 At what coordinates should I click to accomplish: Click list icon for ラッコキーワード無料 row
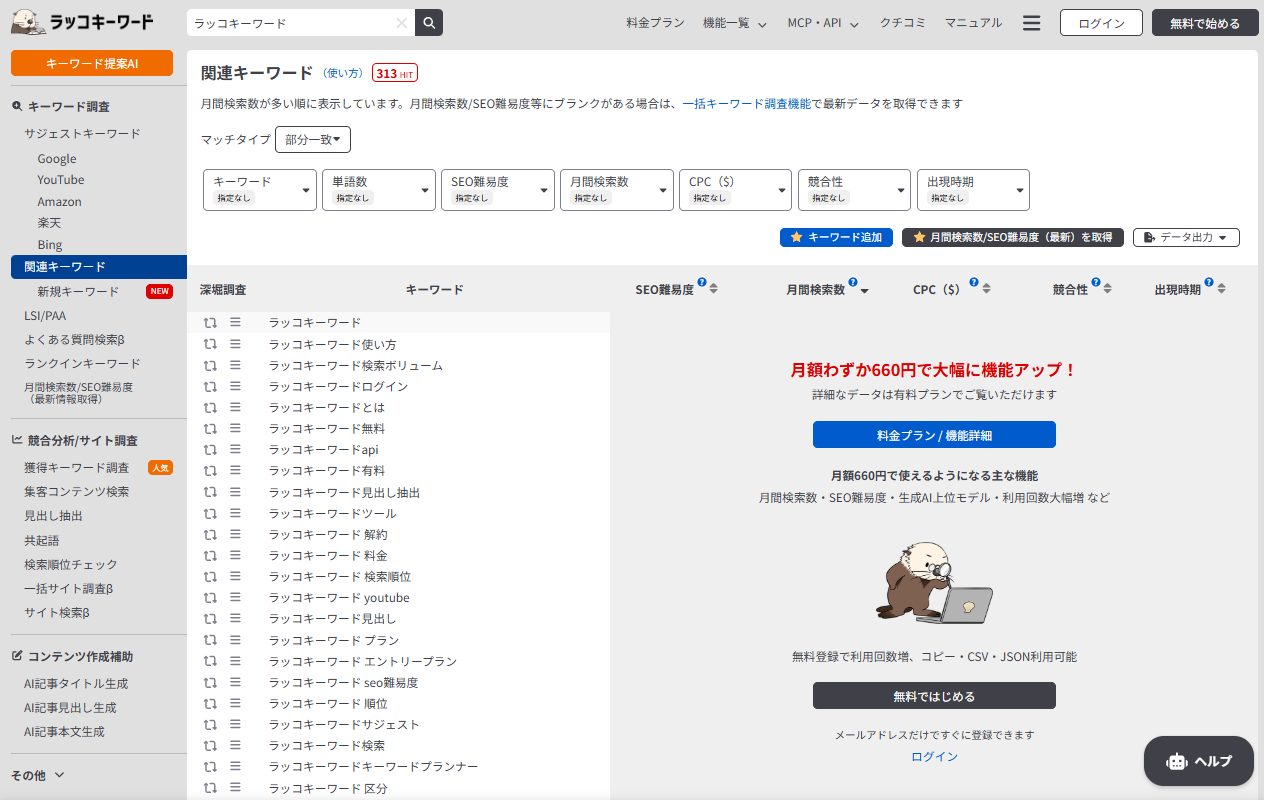coord(236,428)
